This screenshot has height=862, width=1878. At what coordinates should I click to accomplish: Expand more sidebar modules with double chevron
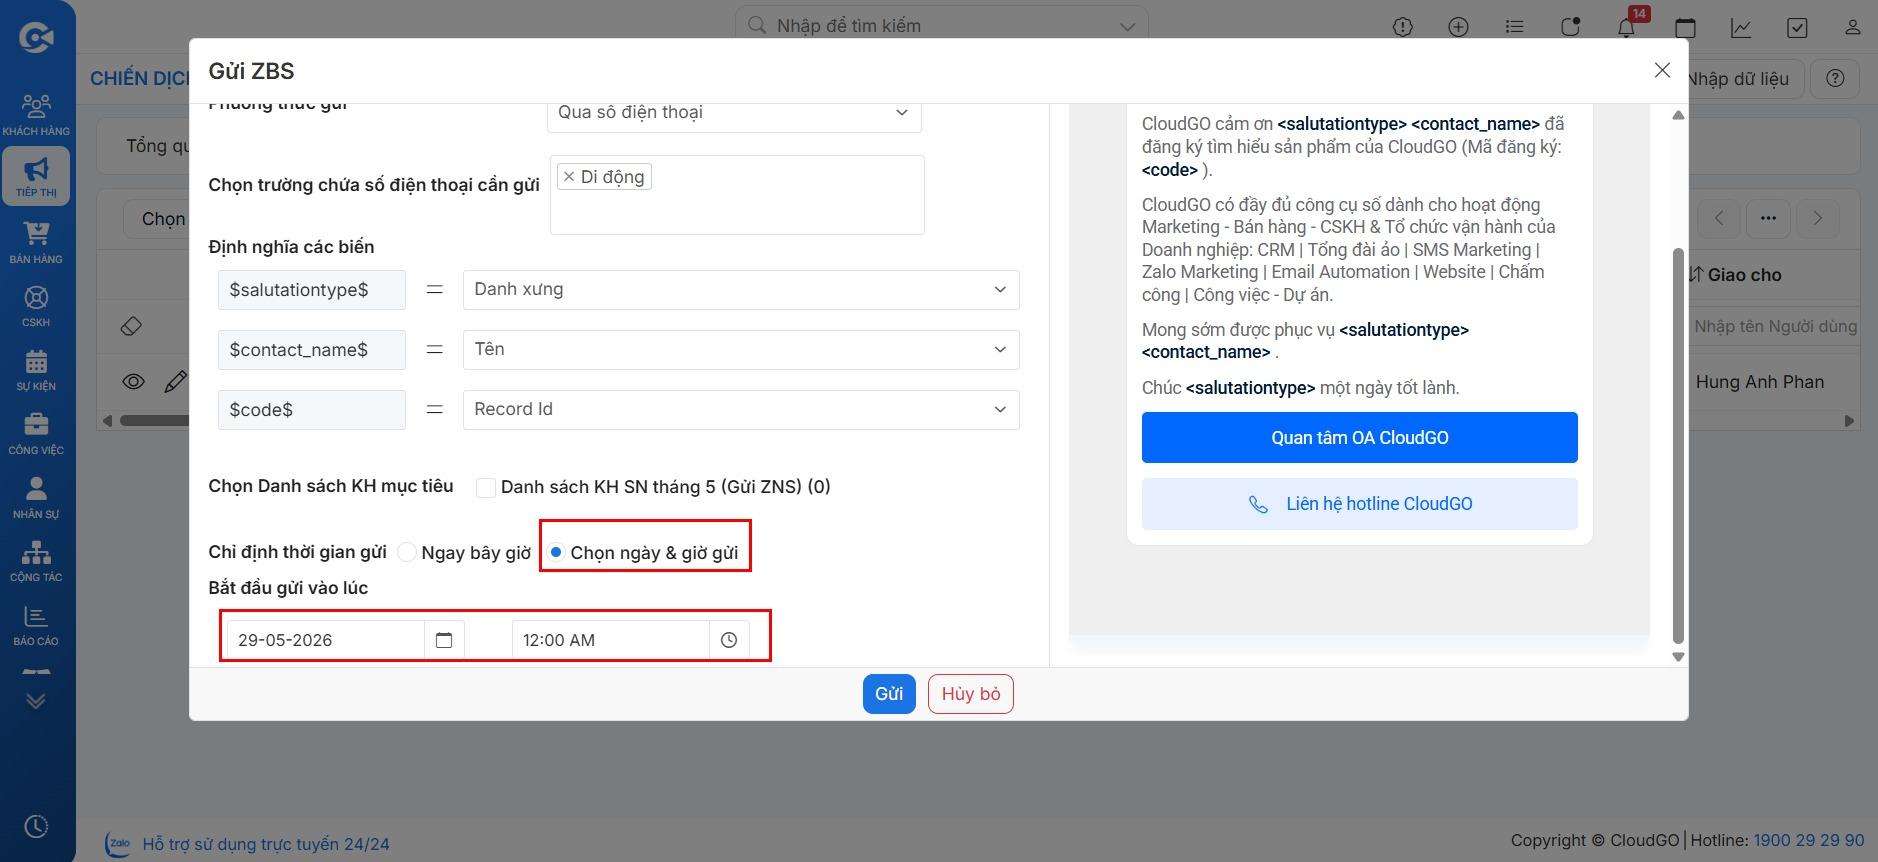click(36, 701)
